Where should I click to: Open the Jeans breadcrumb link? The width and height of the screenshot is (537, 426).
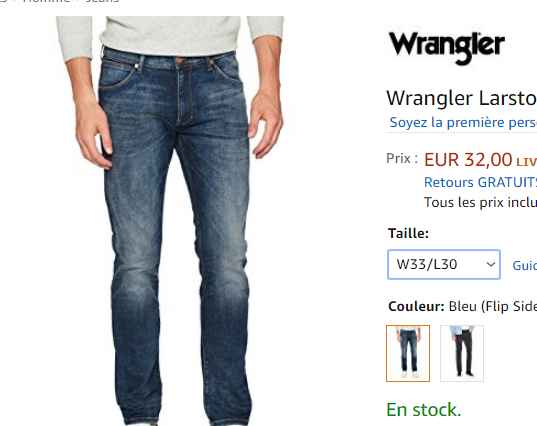102,1
